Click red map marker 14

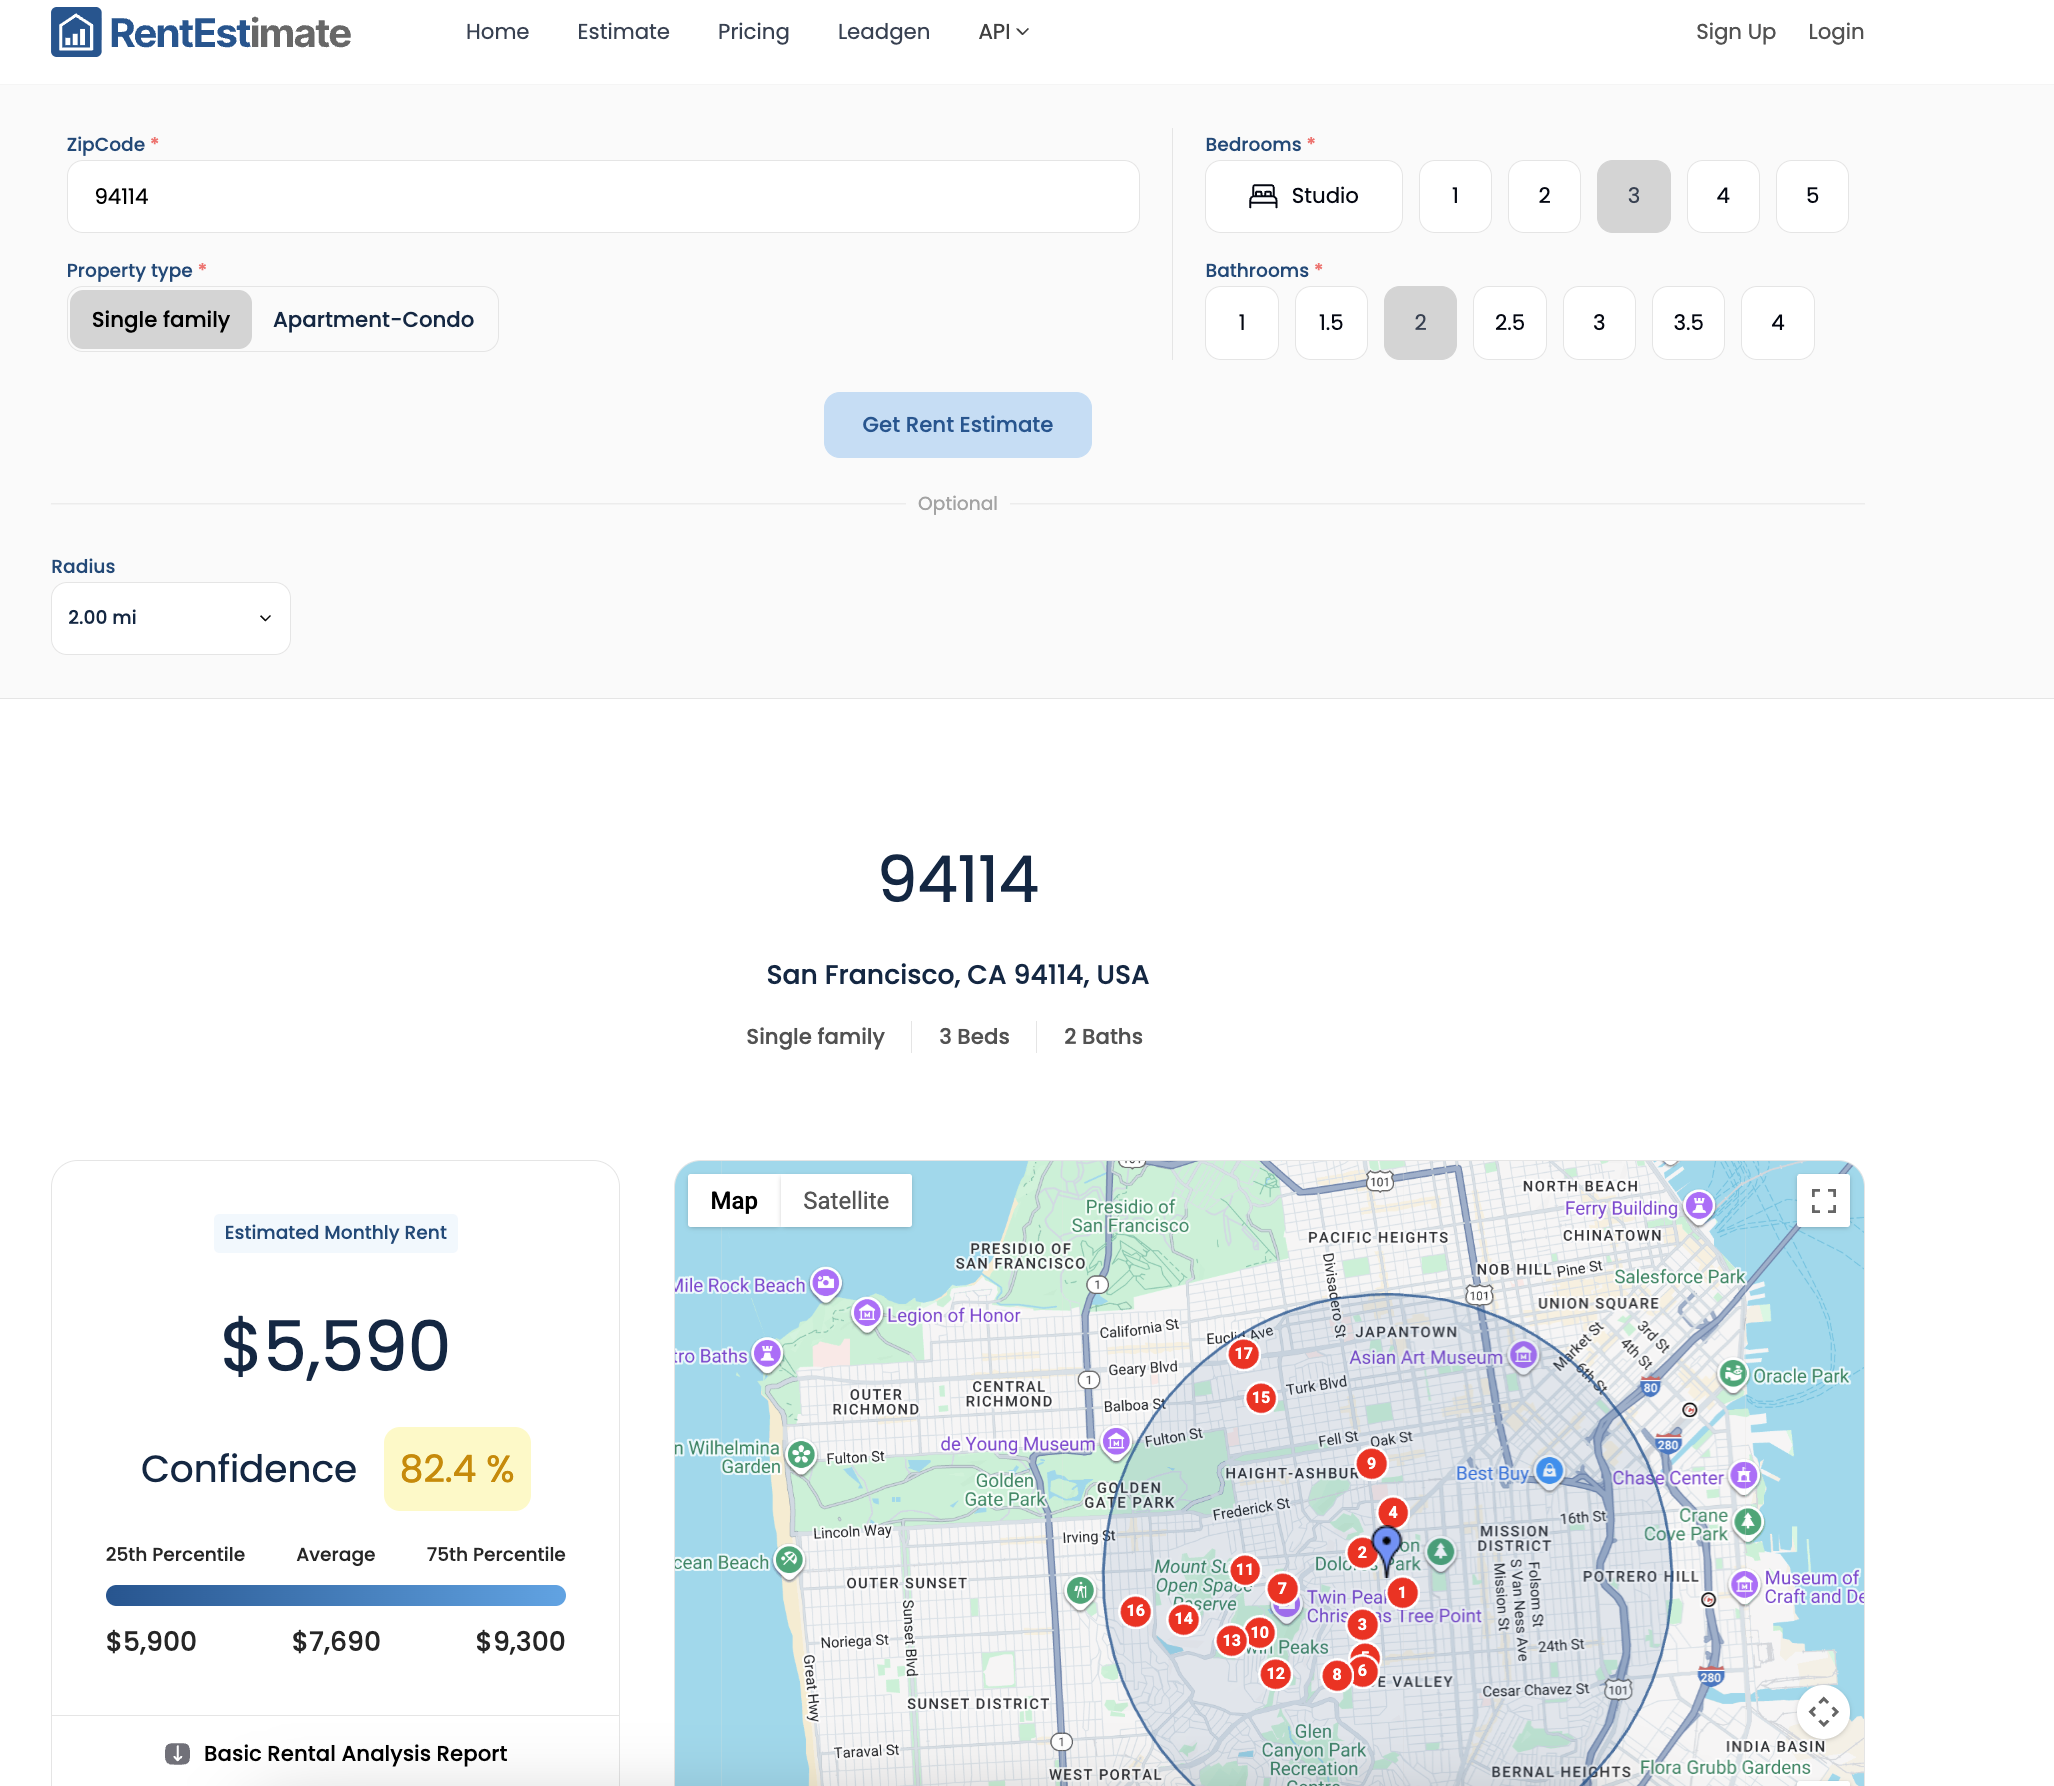(1184, 1619)
